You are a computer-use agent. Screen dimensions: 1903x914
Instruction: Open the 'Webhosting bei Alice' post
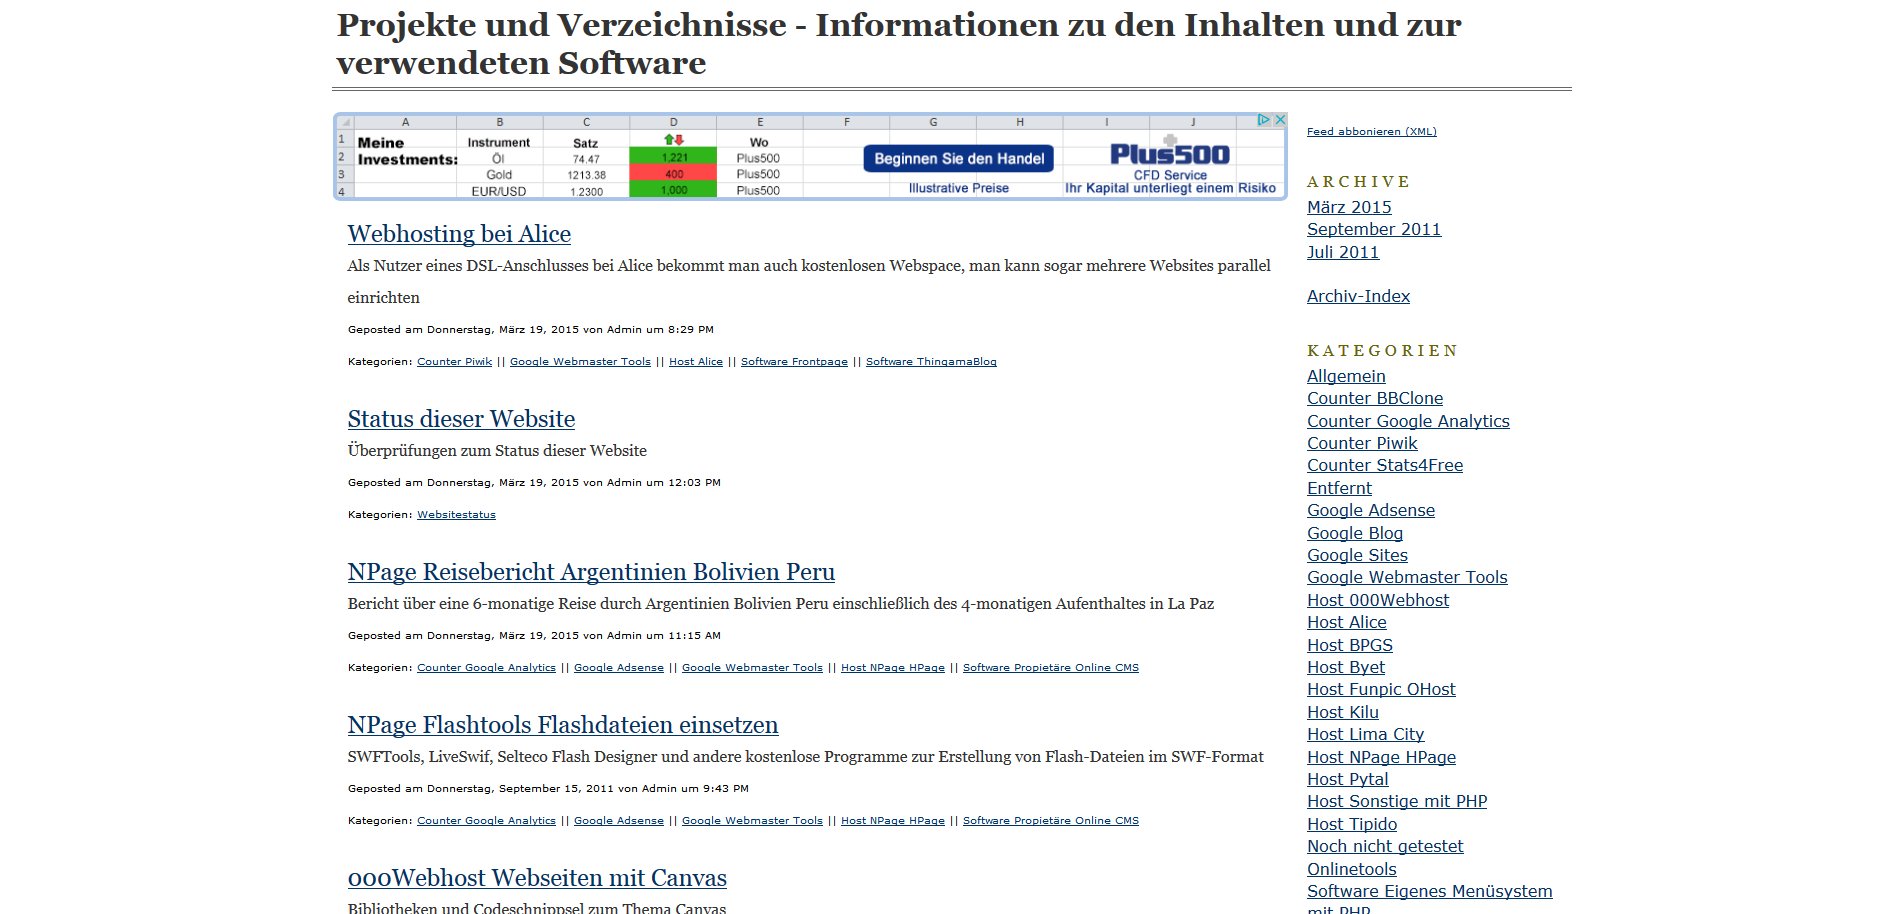pos(459,234)
